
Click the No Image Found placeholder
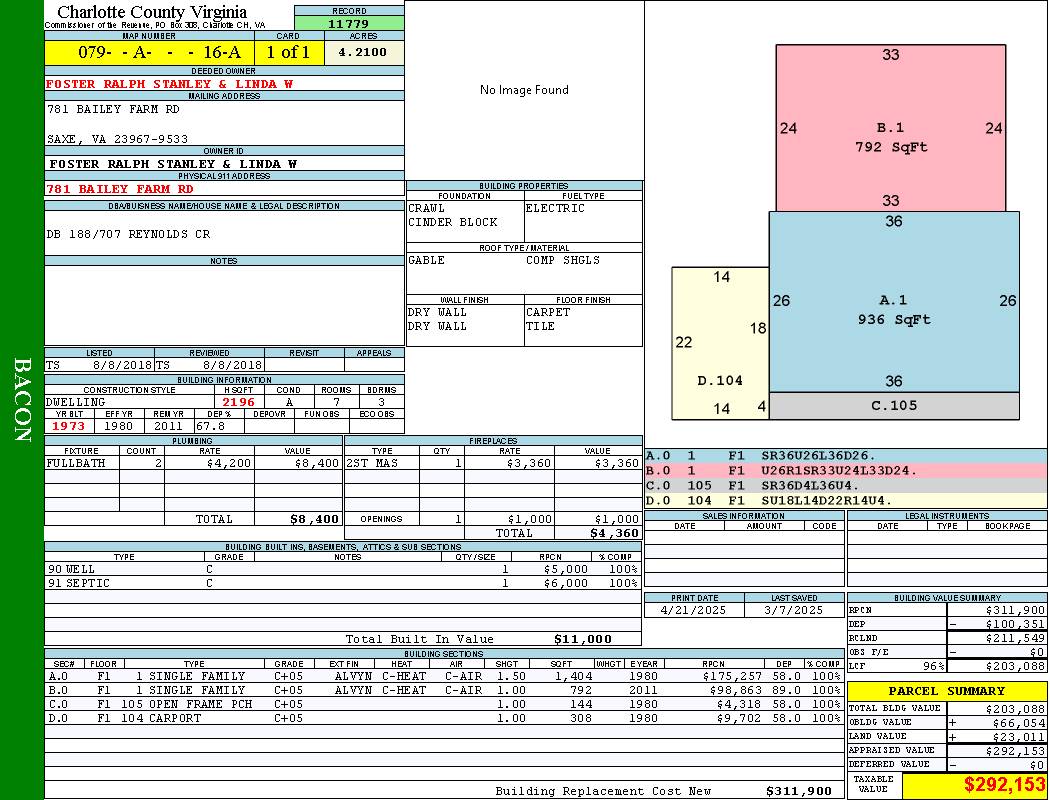(x=524, y=90)
